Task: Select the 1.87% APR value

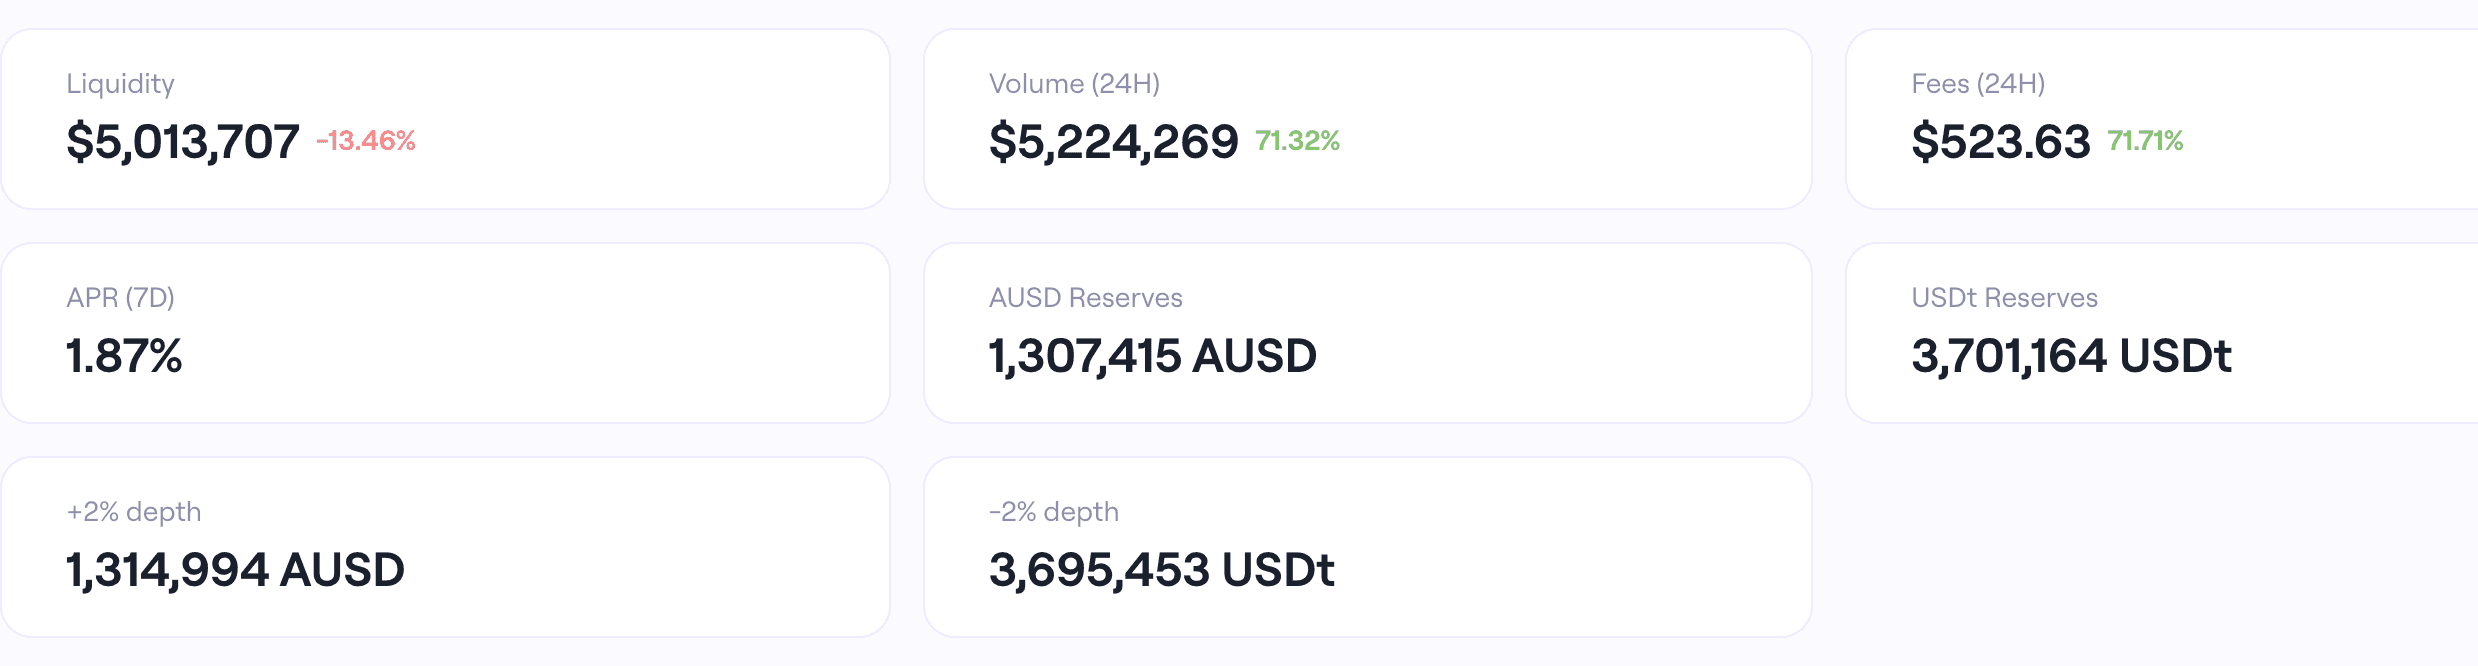Action: click(x=124, y=356)
